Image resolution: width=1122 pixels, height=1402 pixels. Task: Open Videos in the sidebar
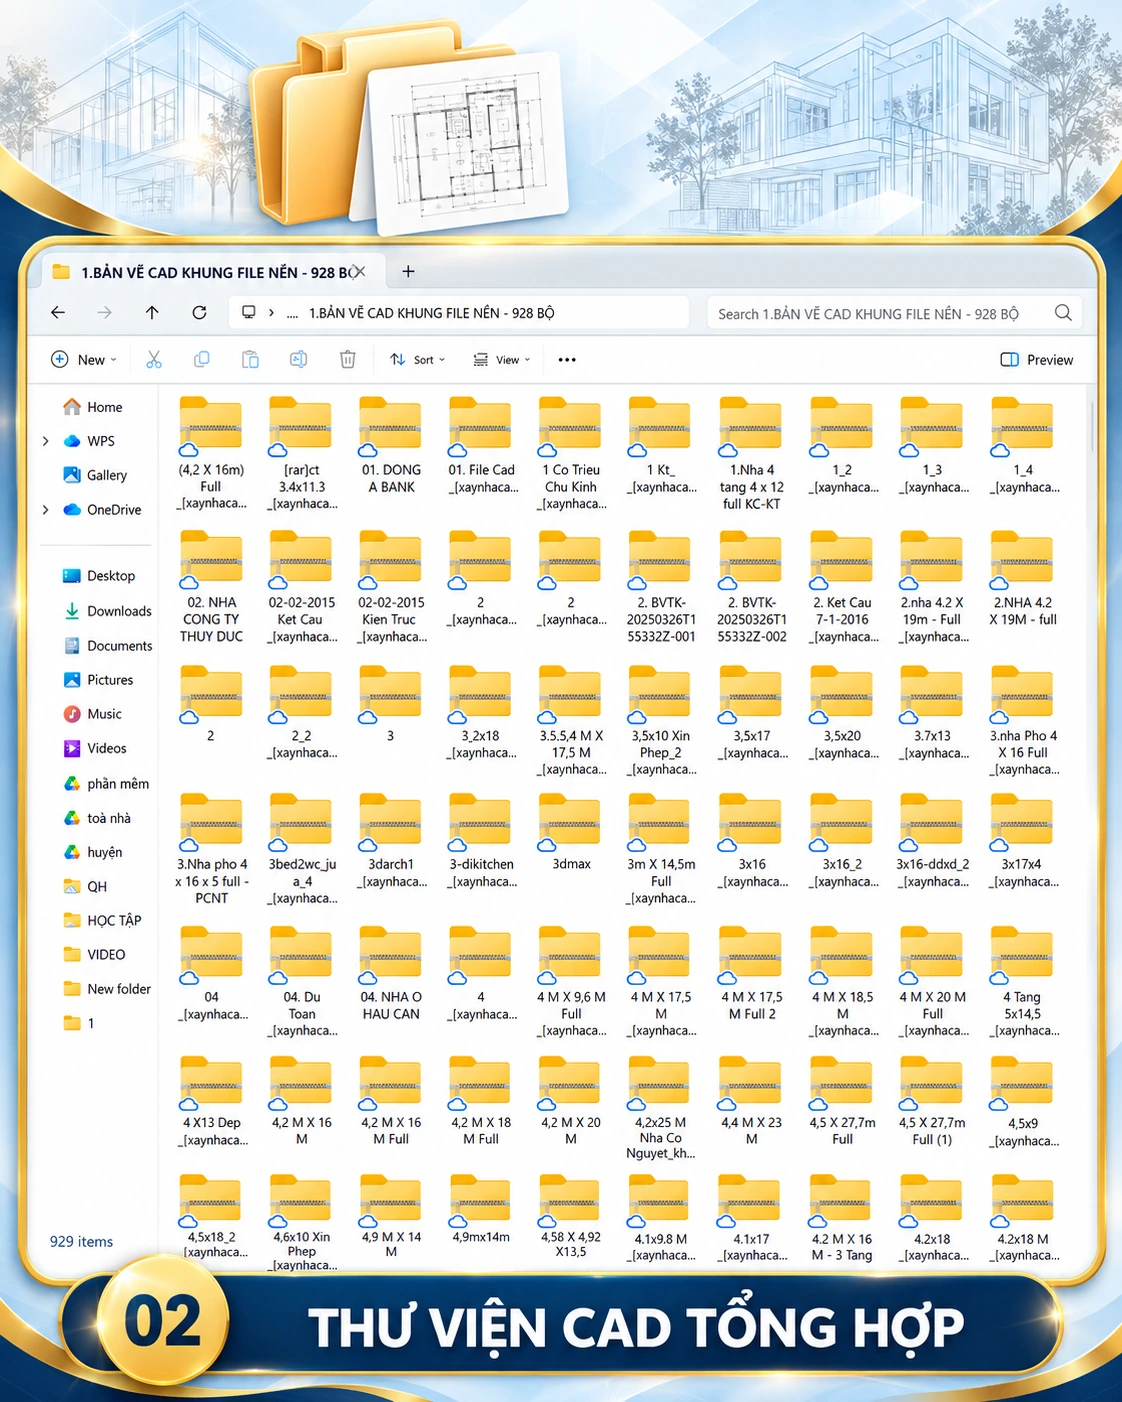[x=95, y=748]
